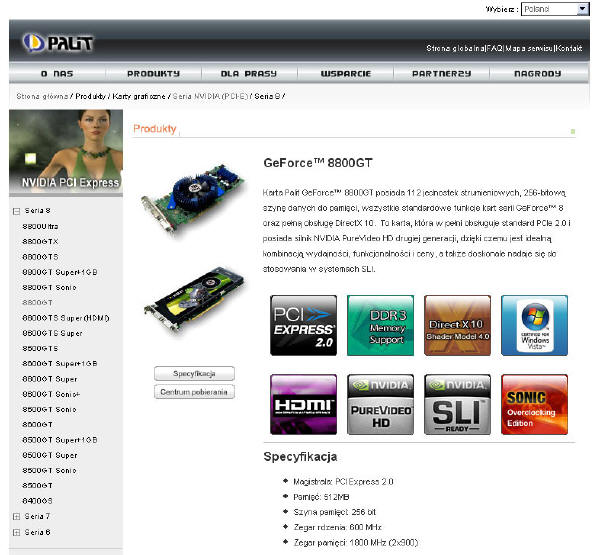Select the grayed-out 8800GT sidebar item
Screen dimensions: 600x555
tap(37, 303)
